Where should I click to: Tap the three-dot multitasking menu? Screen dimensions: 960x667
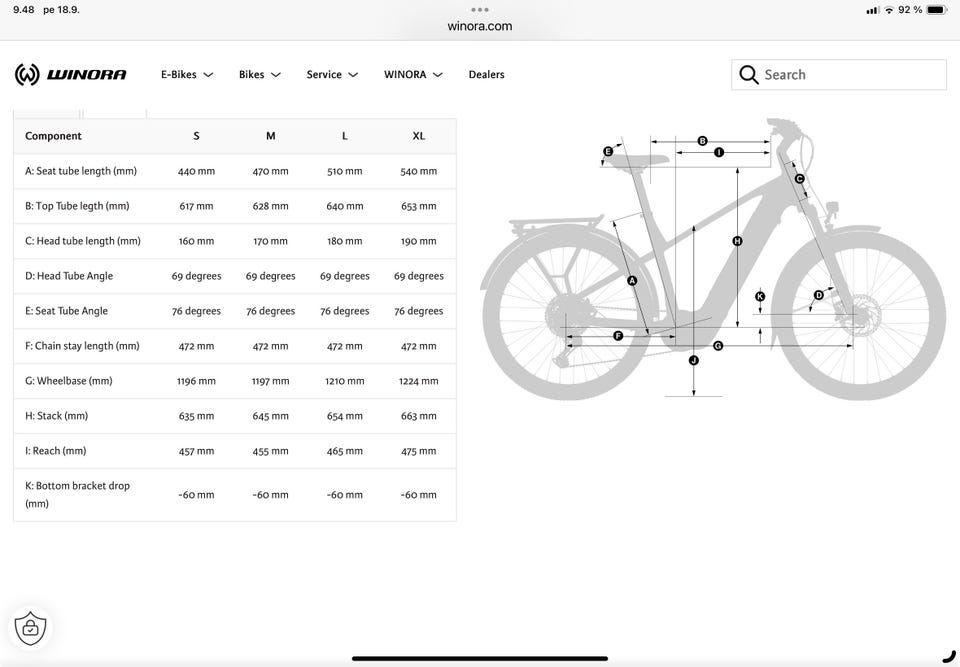pyautogui.click(x=480, y=10)
